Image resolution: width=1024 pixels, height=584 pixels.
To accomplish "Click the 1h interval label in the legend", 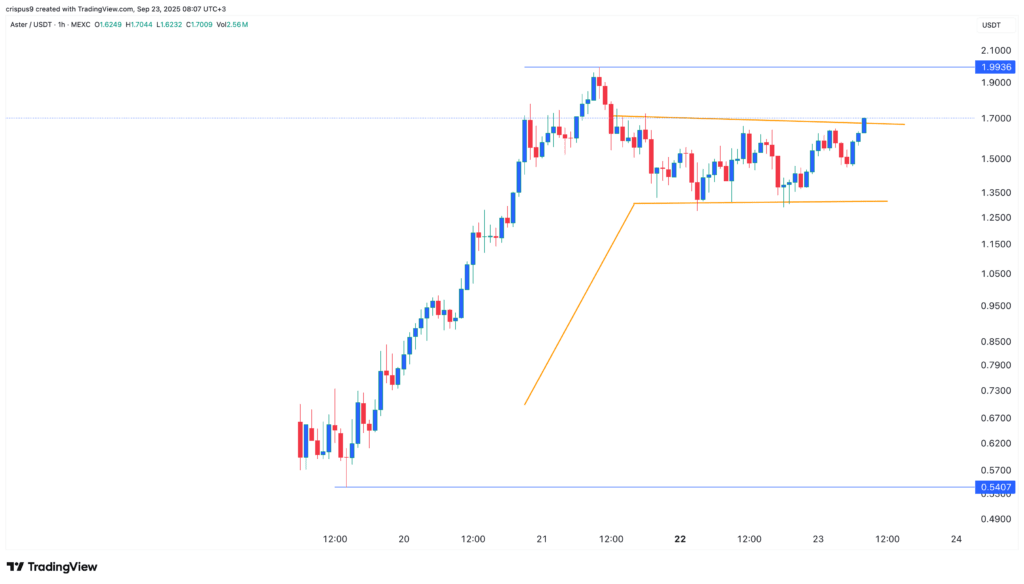I will (62, 25).
